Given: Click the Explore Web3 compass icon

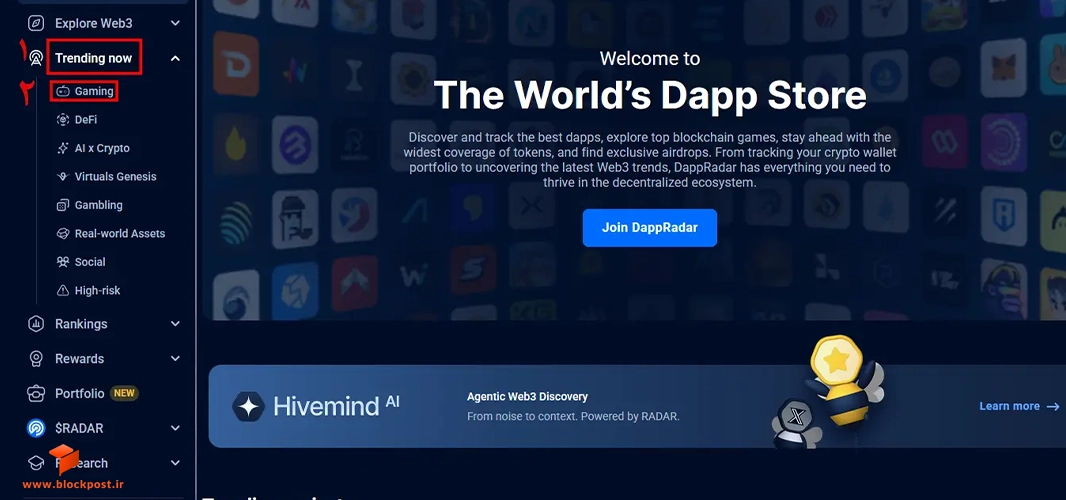Looking at the screenshot, I should (35, 23).
